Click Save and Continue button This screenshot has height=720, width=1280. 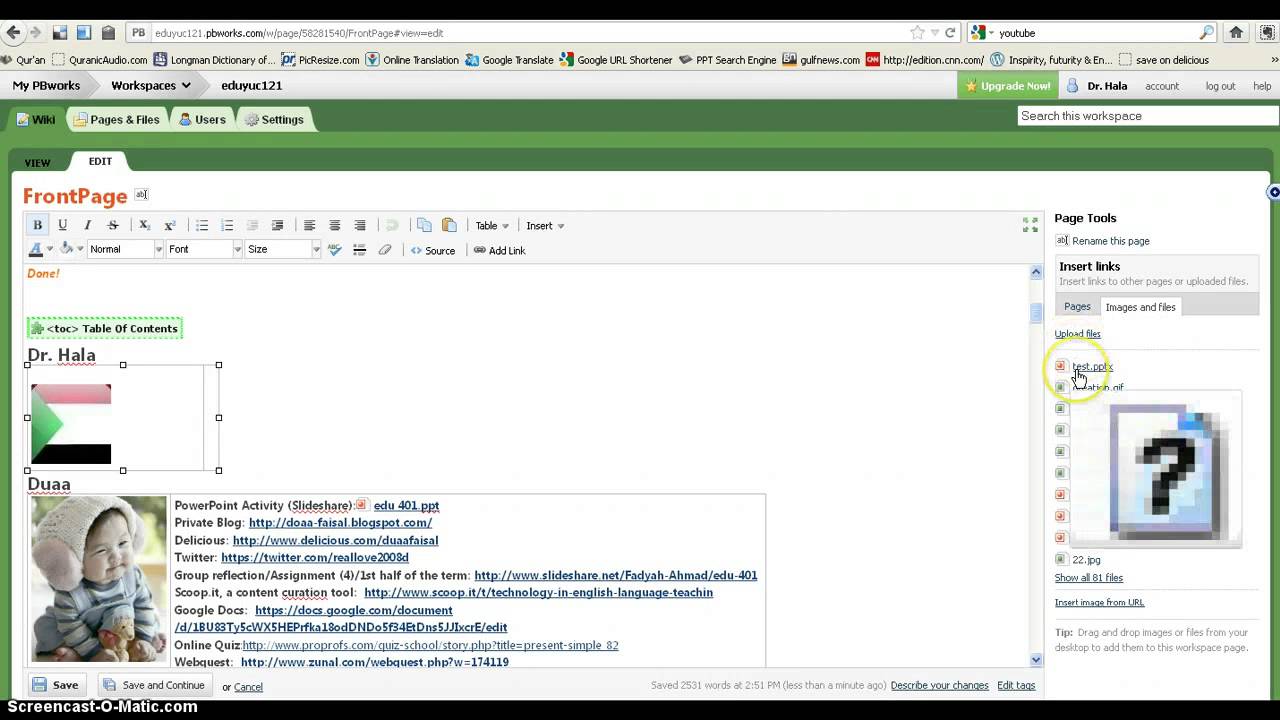155,685
